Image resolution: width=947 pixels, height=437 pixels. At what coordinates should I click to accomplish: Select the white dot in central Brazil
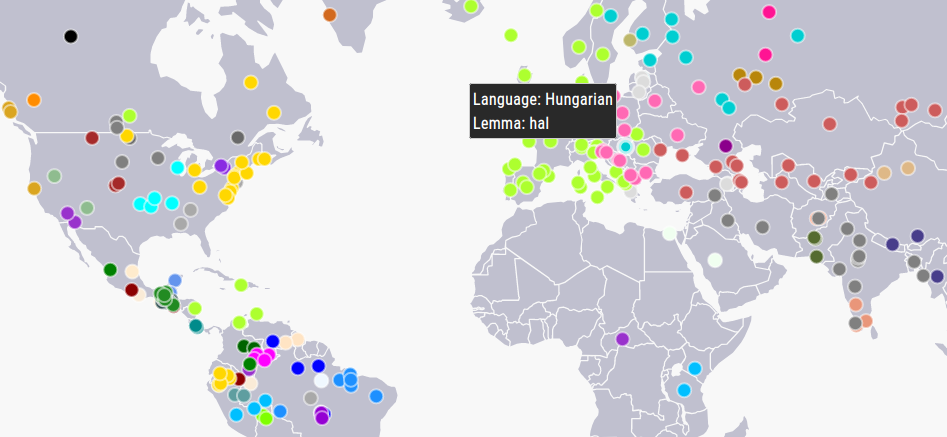[x=321, y=381]
